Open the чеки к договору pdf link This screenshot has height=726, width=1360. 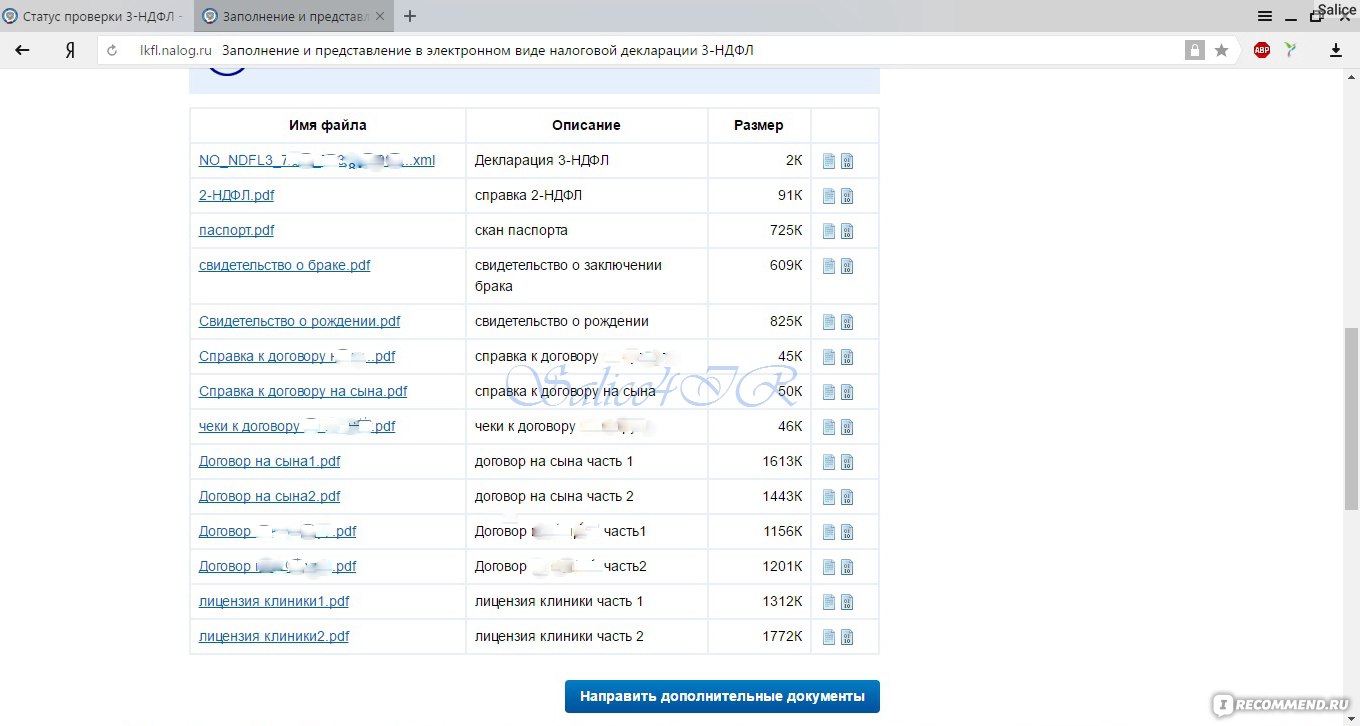click(x=297, y=426)
